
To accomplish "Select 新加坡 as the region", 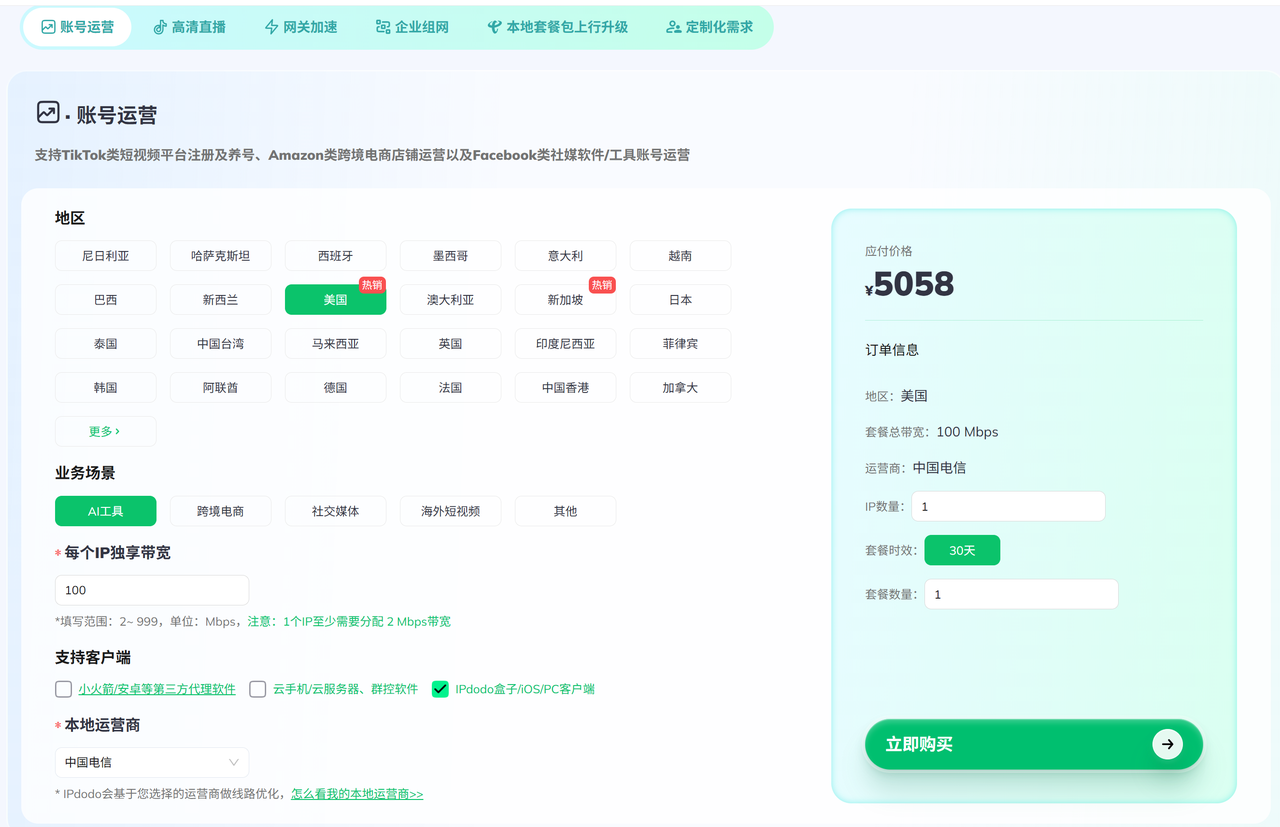I will click(x=565, y=299).
